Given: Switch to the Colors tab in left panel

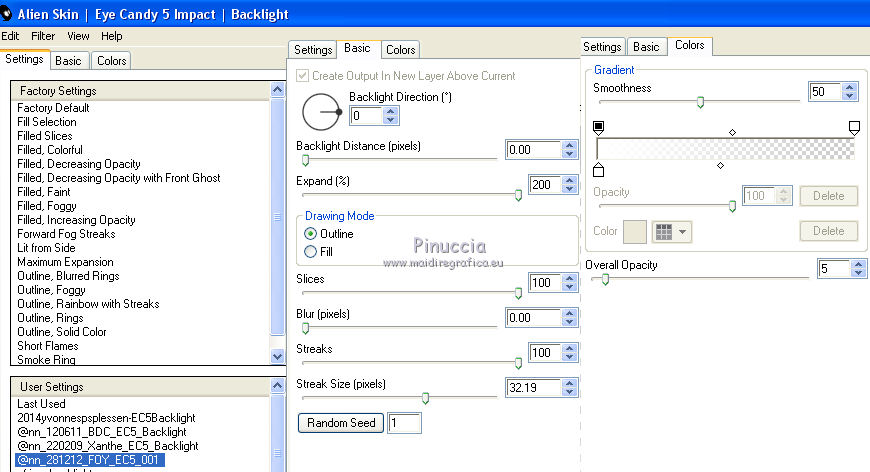Looking at the screenshot, I should pyautogui.click(x=112, y=61).
